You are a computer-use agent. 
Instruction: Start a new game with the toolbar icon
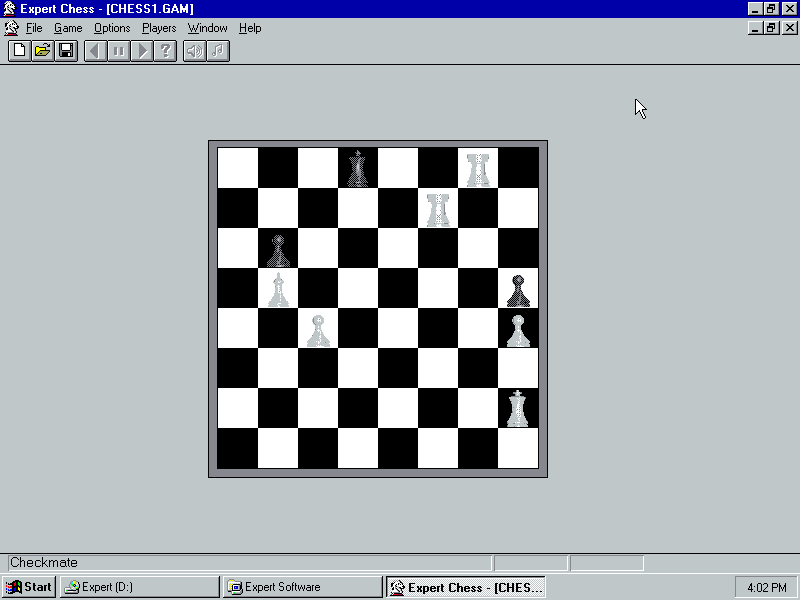[19, 51]
